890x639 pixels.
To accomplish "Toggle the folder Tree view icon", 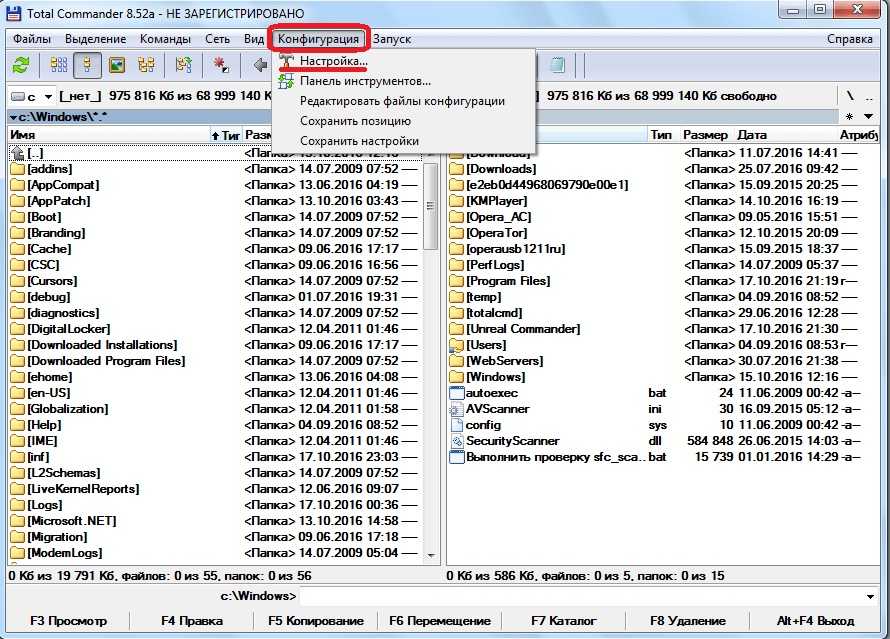I will [146, 65].
